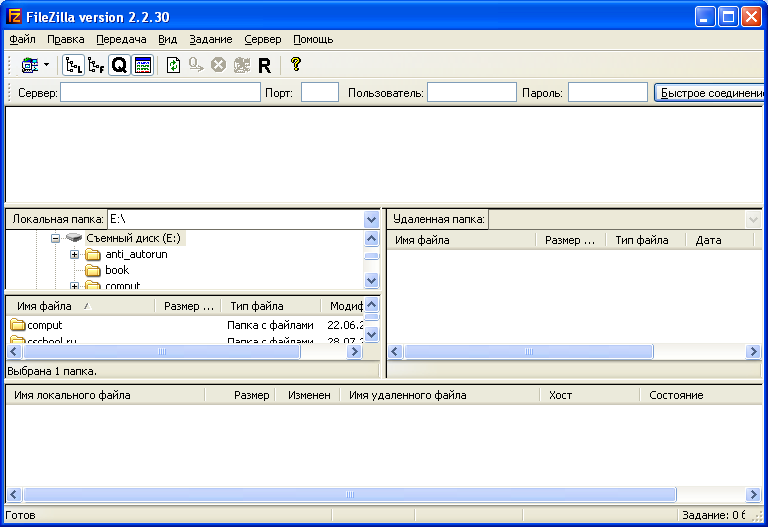Toggle the transfer queue Q icon
Image resolution: width=768 pixels, height=527 pixels.
click(119, 65)
